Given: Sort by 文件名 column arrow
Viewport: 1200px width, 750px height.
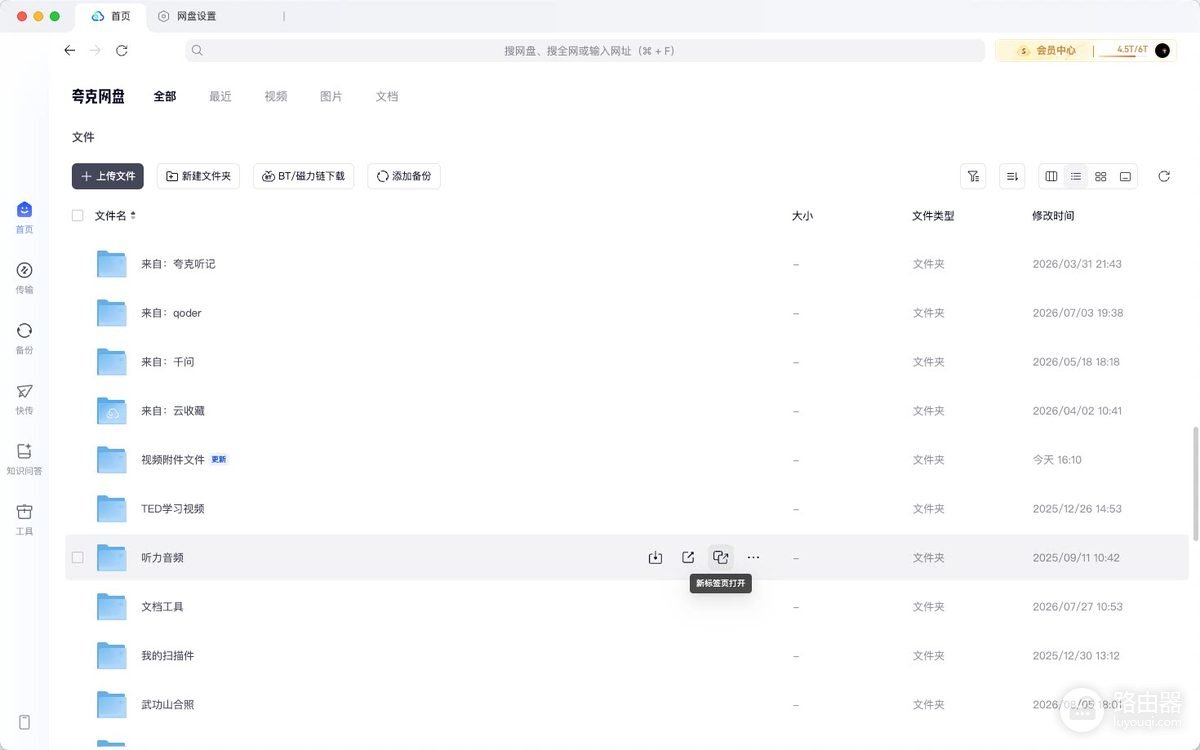Looking at the screenshot, I should 133,215.
